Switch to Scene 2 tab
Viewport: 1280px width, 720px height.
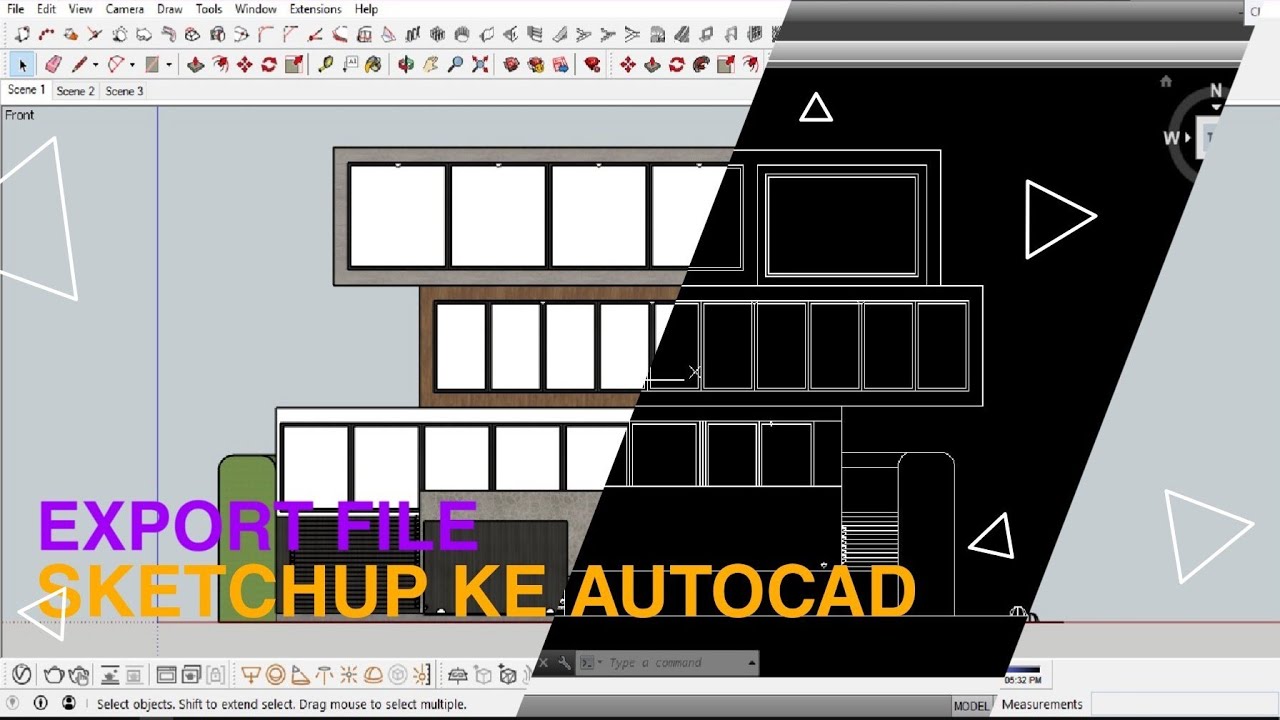point(75,91)
